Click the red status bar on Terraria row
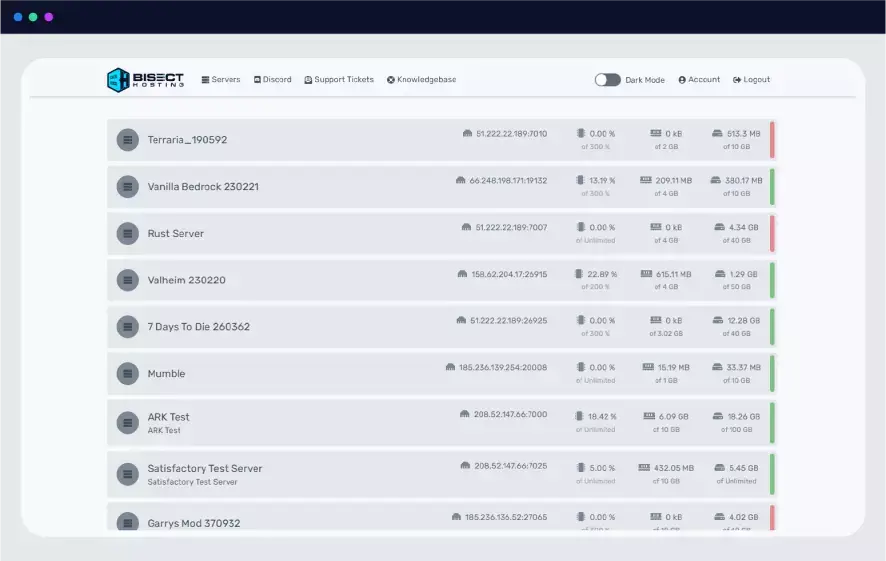 tap(772, 140)
